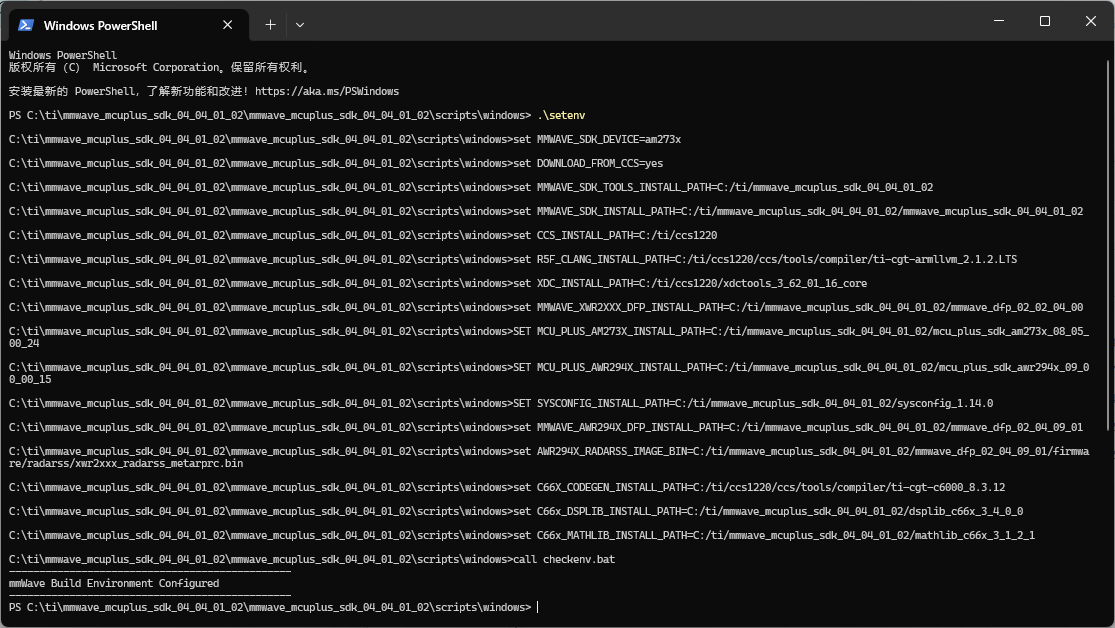Click the "call checkenv.bat" command line
Image resolution: width=1115 pixels, height=628 pixels.
click(x=576, y=559)
